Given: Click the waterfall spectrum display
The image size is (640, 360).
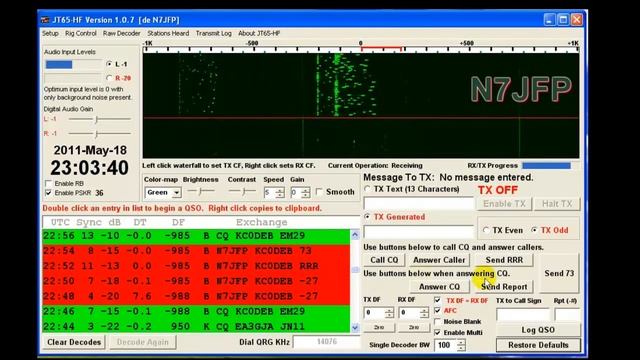Looking at the screenshot, I should point(361,105).
